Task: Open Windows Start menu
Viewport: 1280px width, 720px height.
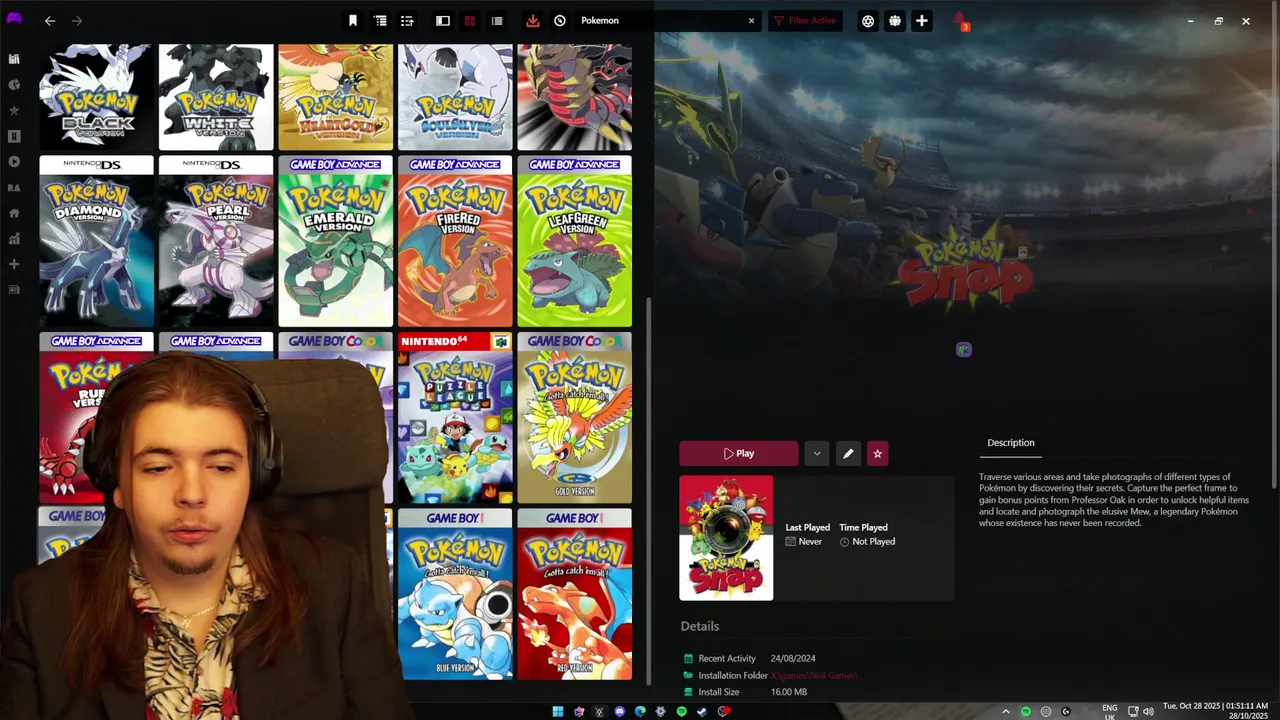Action: (x=558, y=712)
